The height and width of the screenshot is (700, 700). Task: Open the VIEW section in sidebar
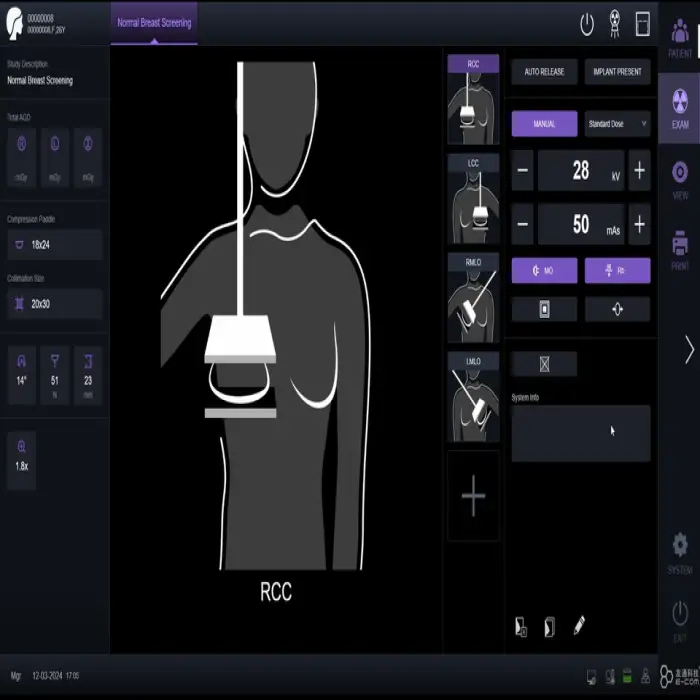pos(679,178)
